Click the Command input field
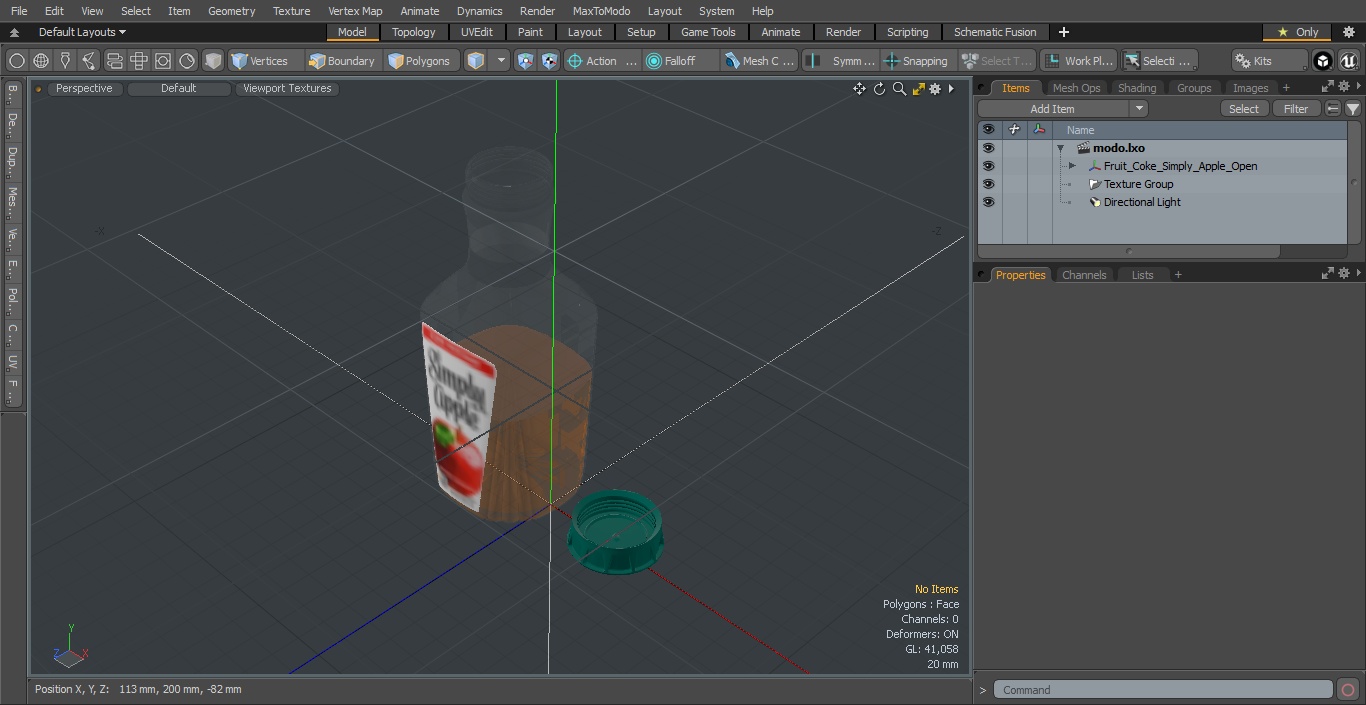This screenshot has width=1366, height=705. pos(1163,690)
